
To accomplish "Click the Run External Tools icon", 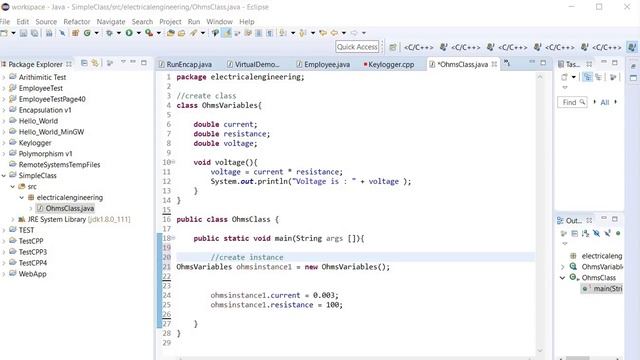I will [149, 33].
